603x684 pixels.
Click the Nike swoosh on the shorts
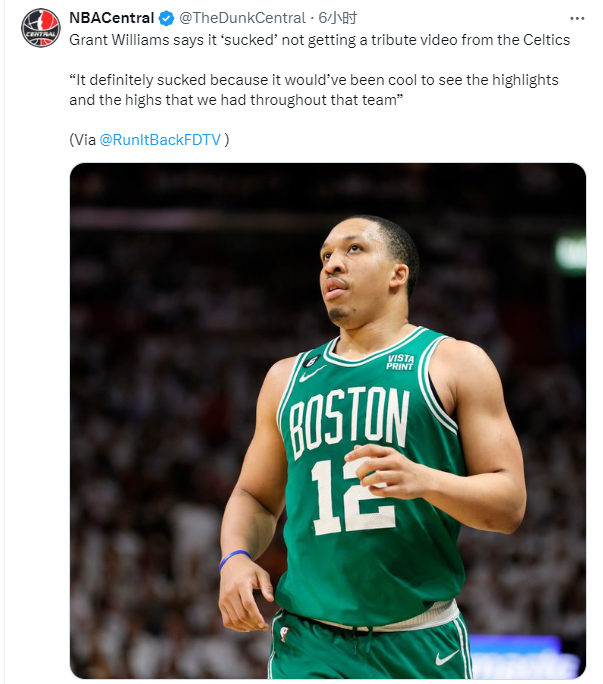448,657
